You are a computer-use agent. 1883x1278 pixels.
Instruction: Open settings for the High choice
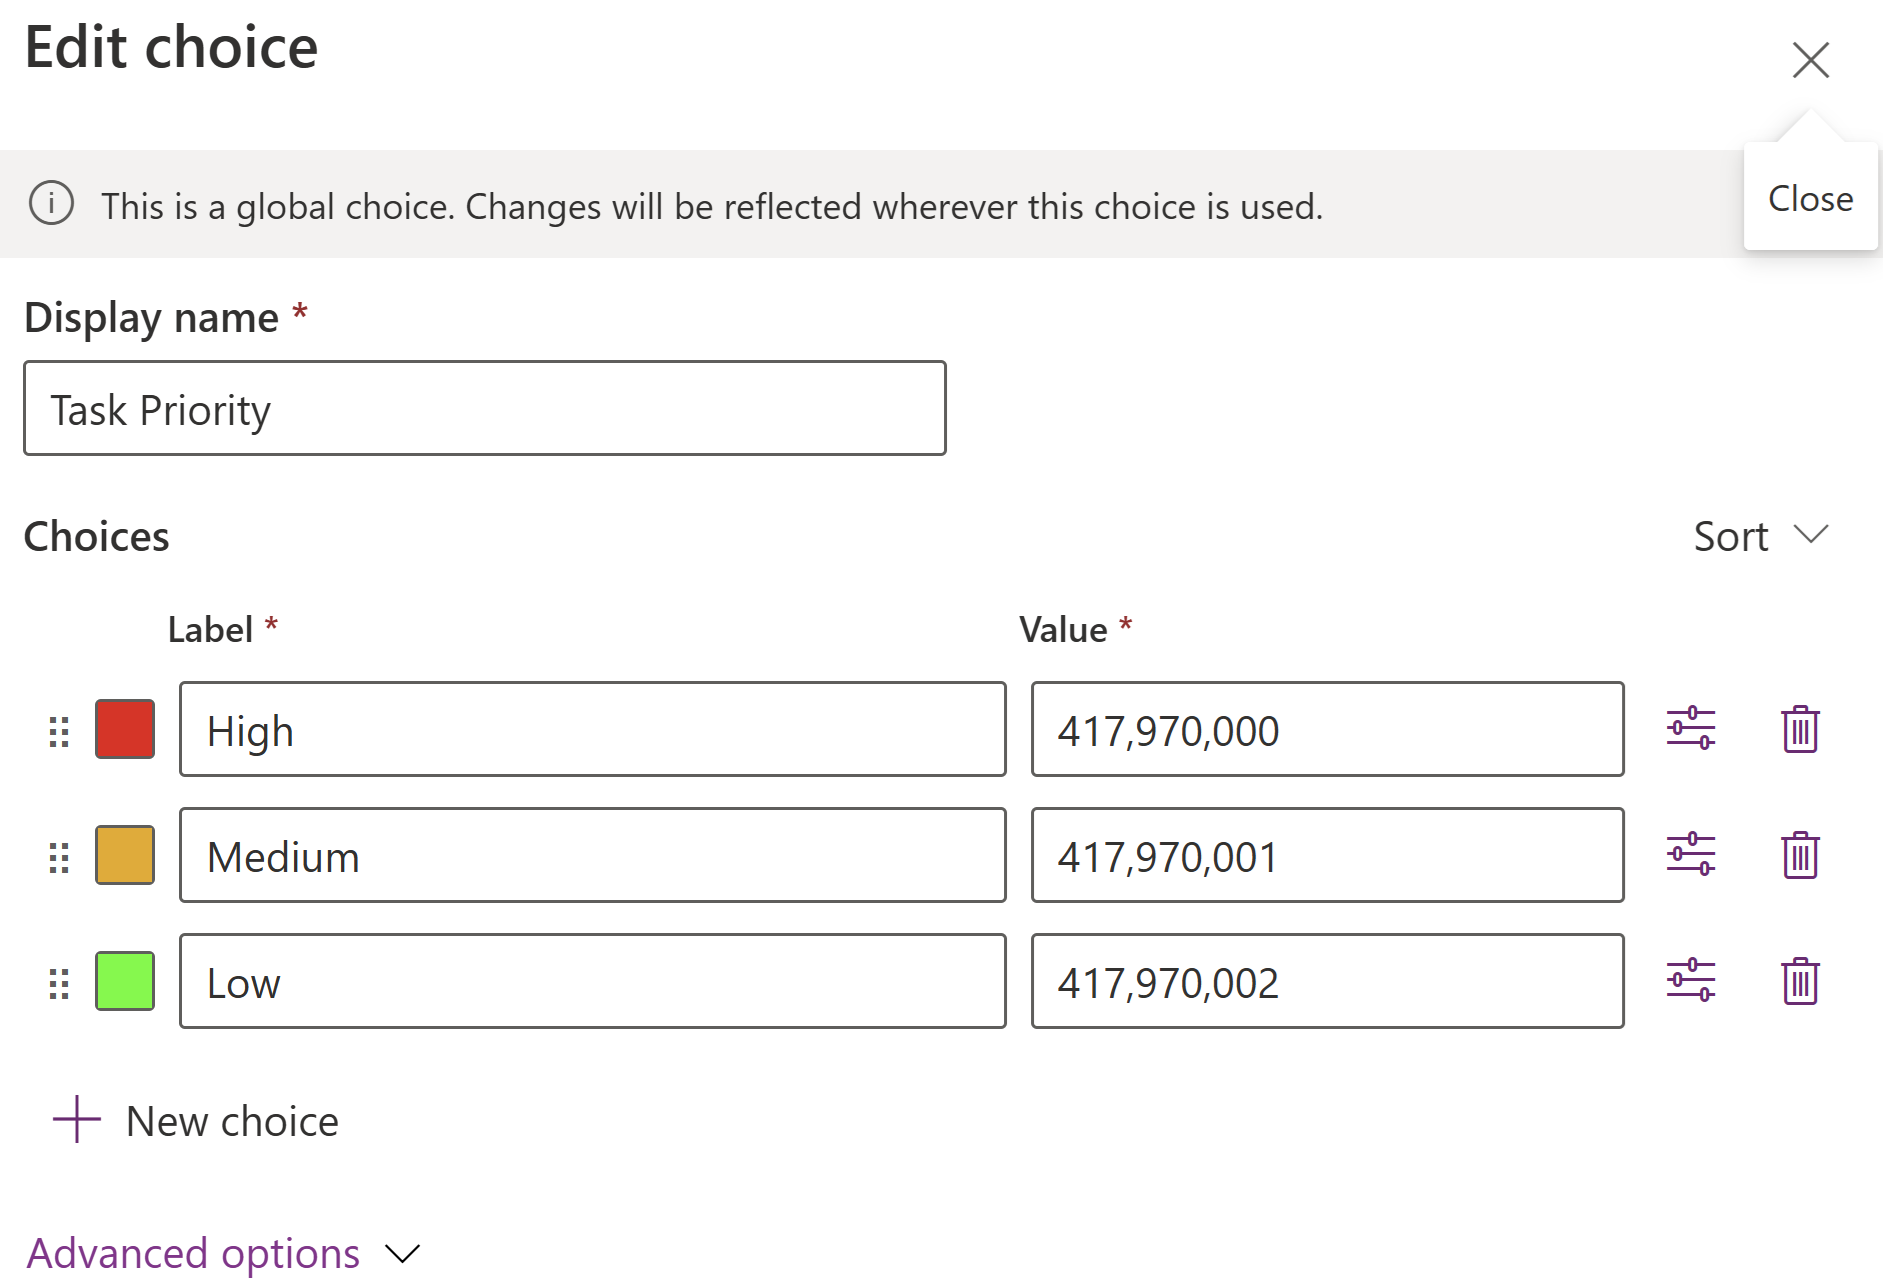tap(1693, 730)
